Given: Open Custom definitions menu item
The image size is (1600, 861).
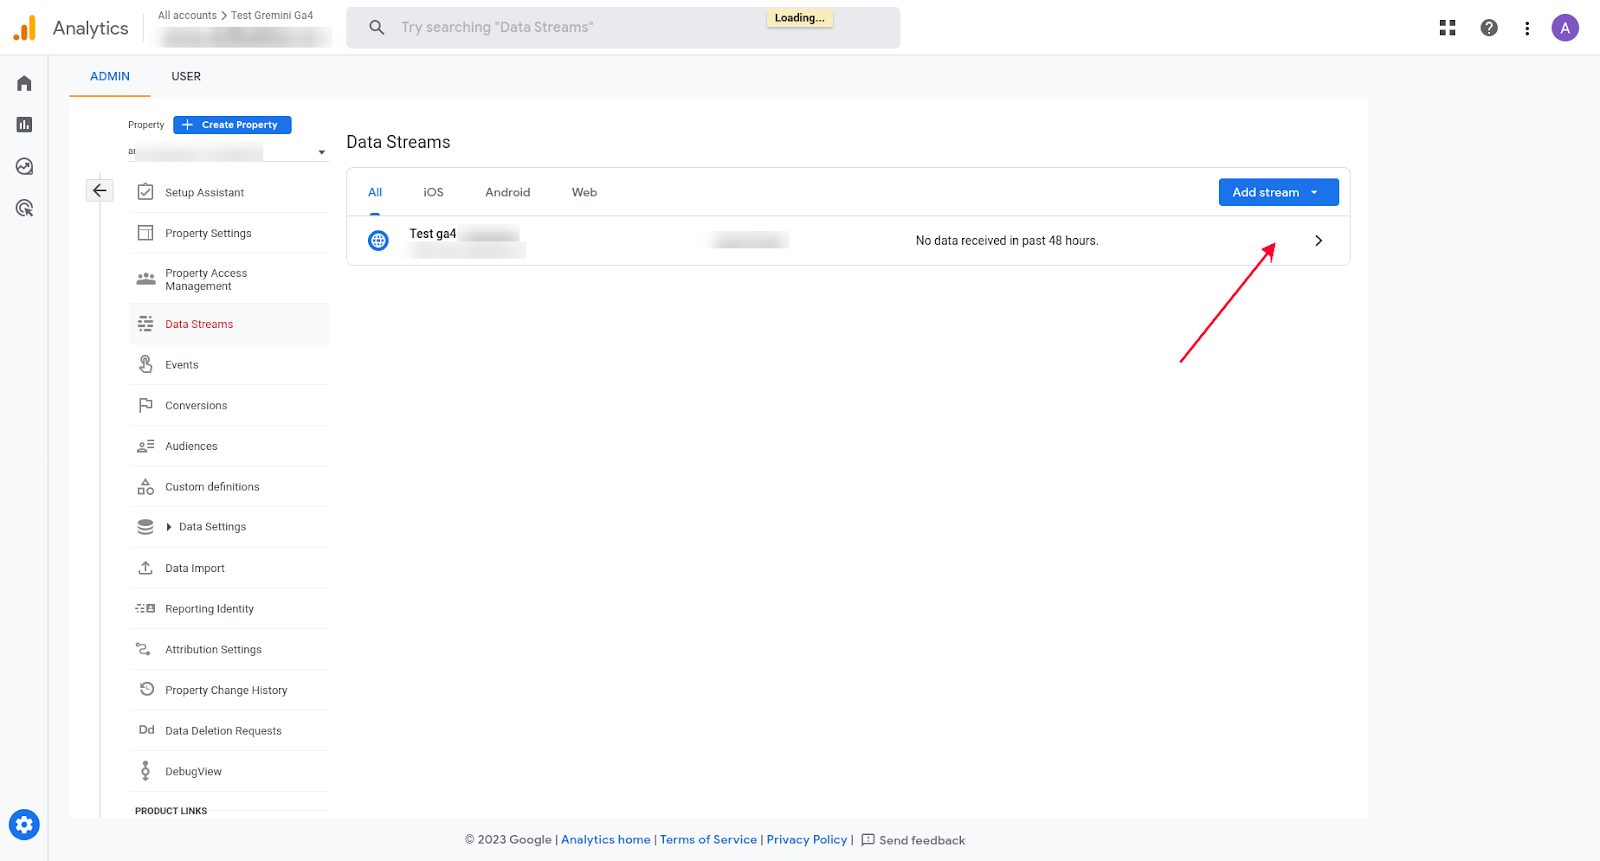Looking at the screenshot, I should (x=229, y=487).
